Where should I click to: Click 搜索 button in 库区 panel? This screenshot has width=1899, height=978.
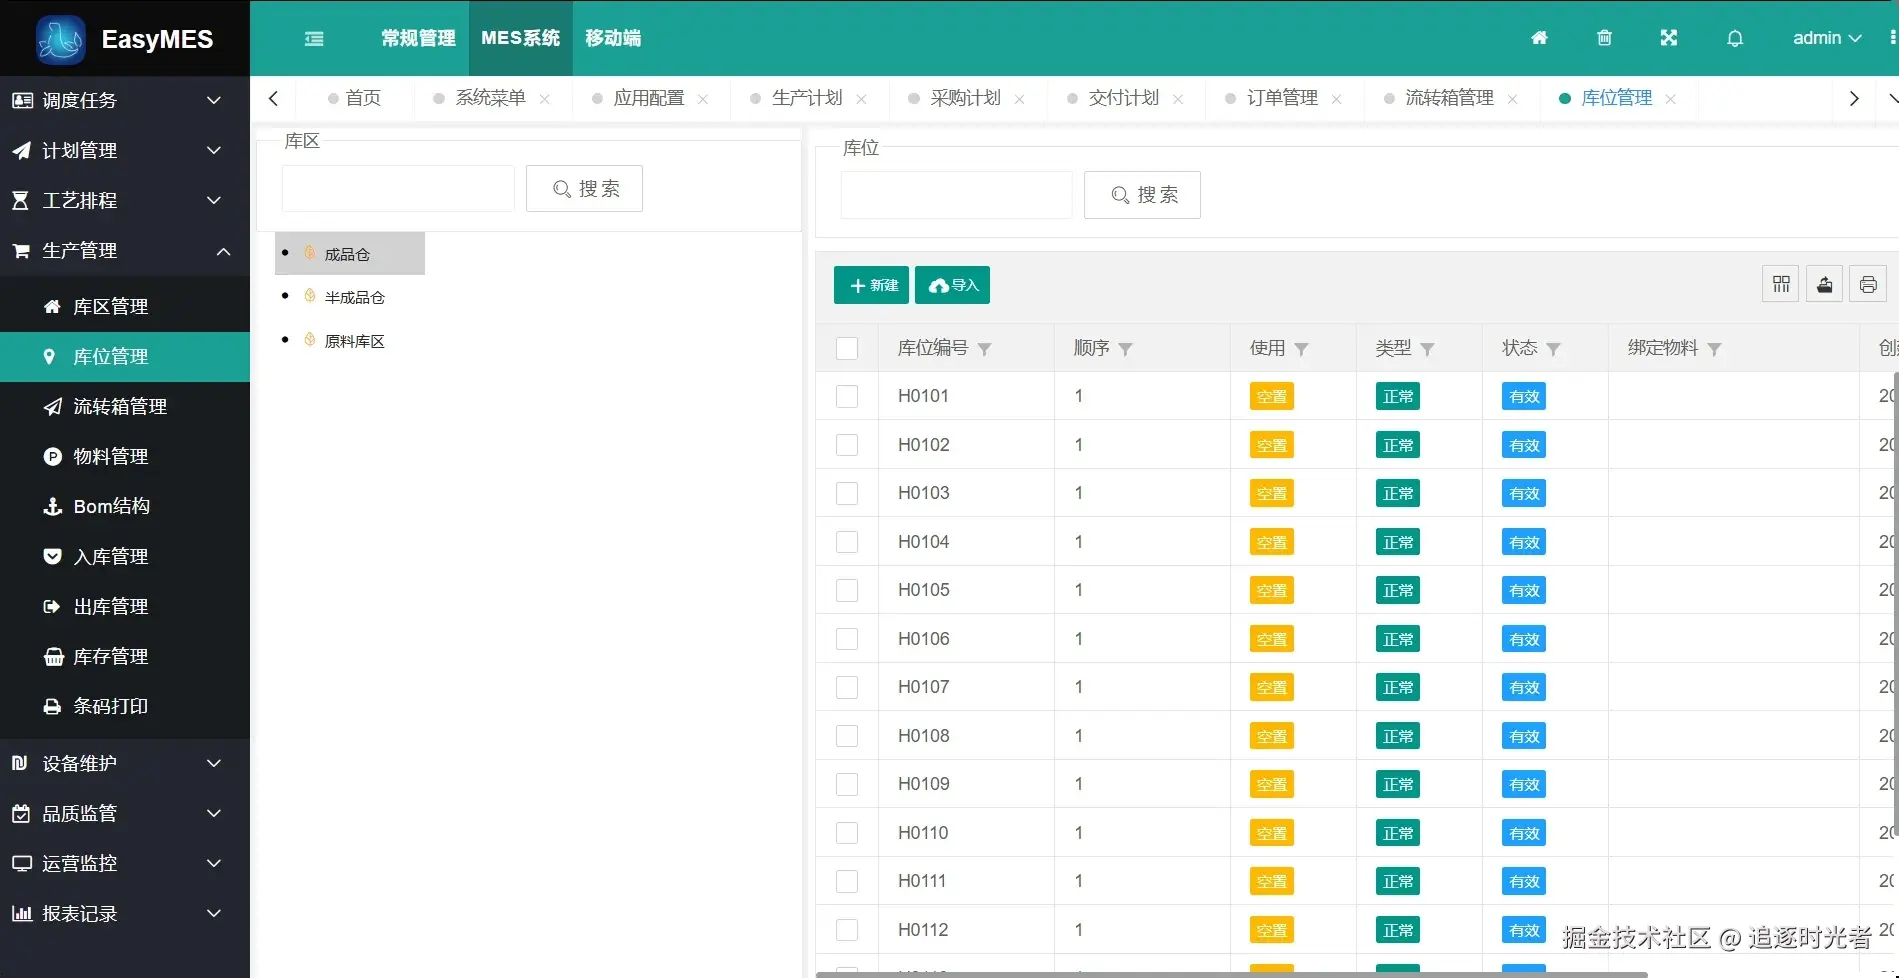click(584, 189)
